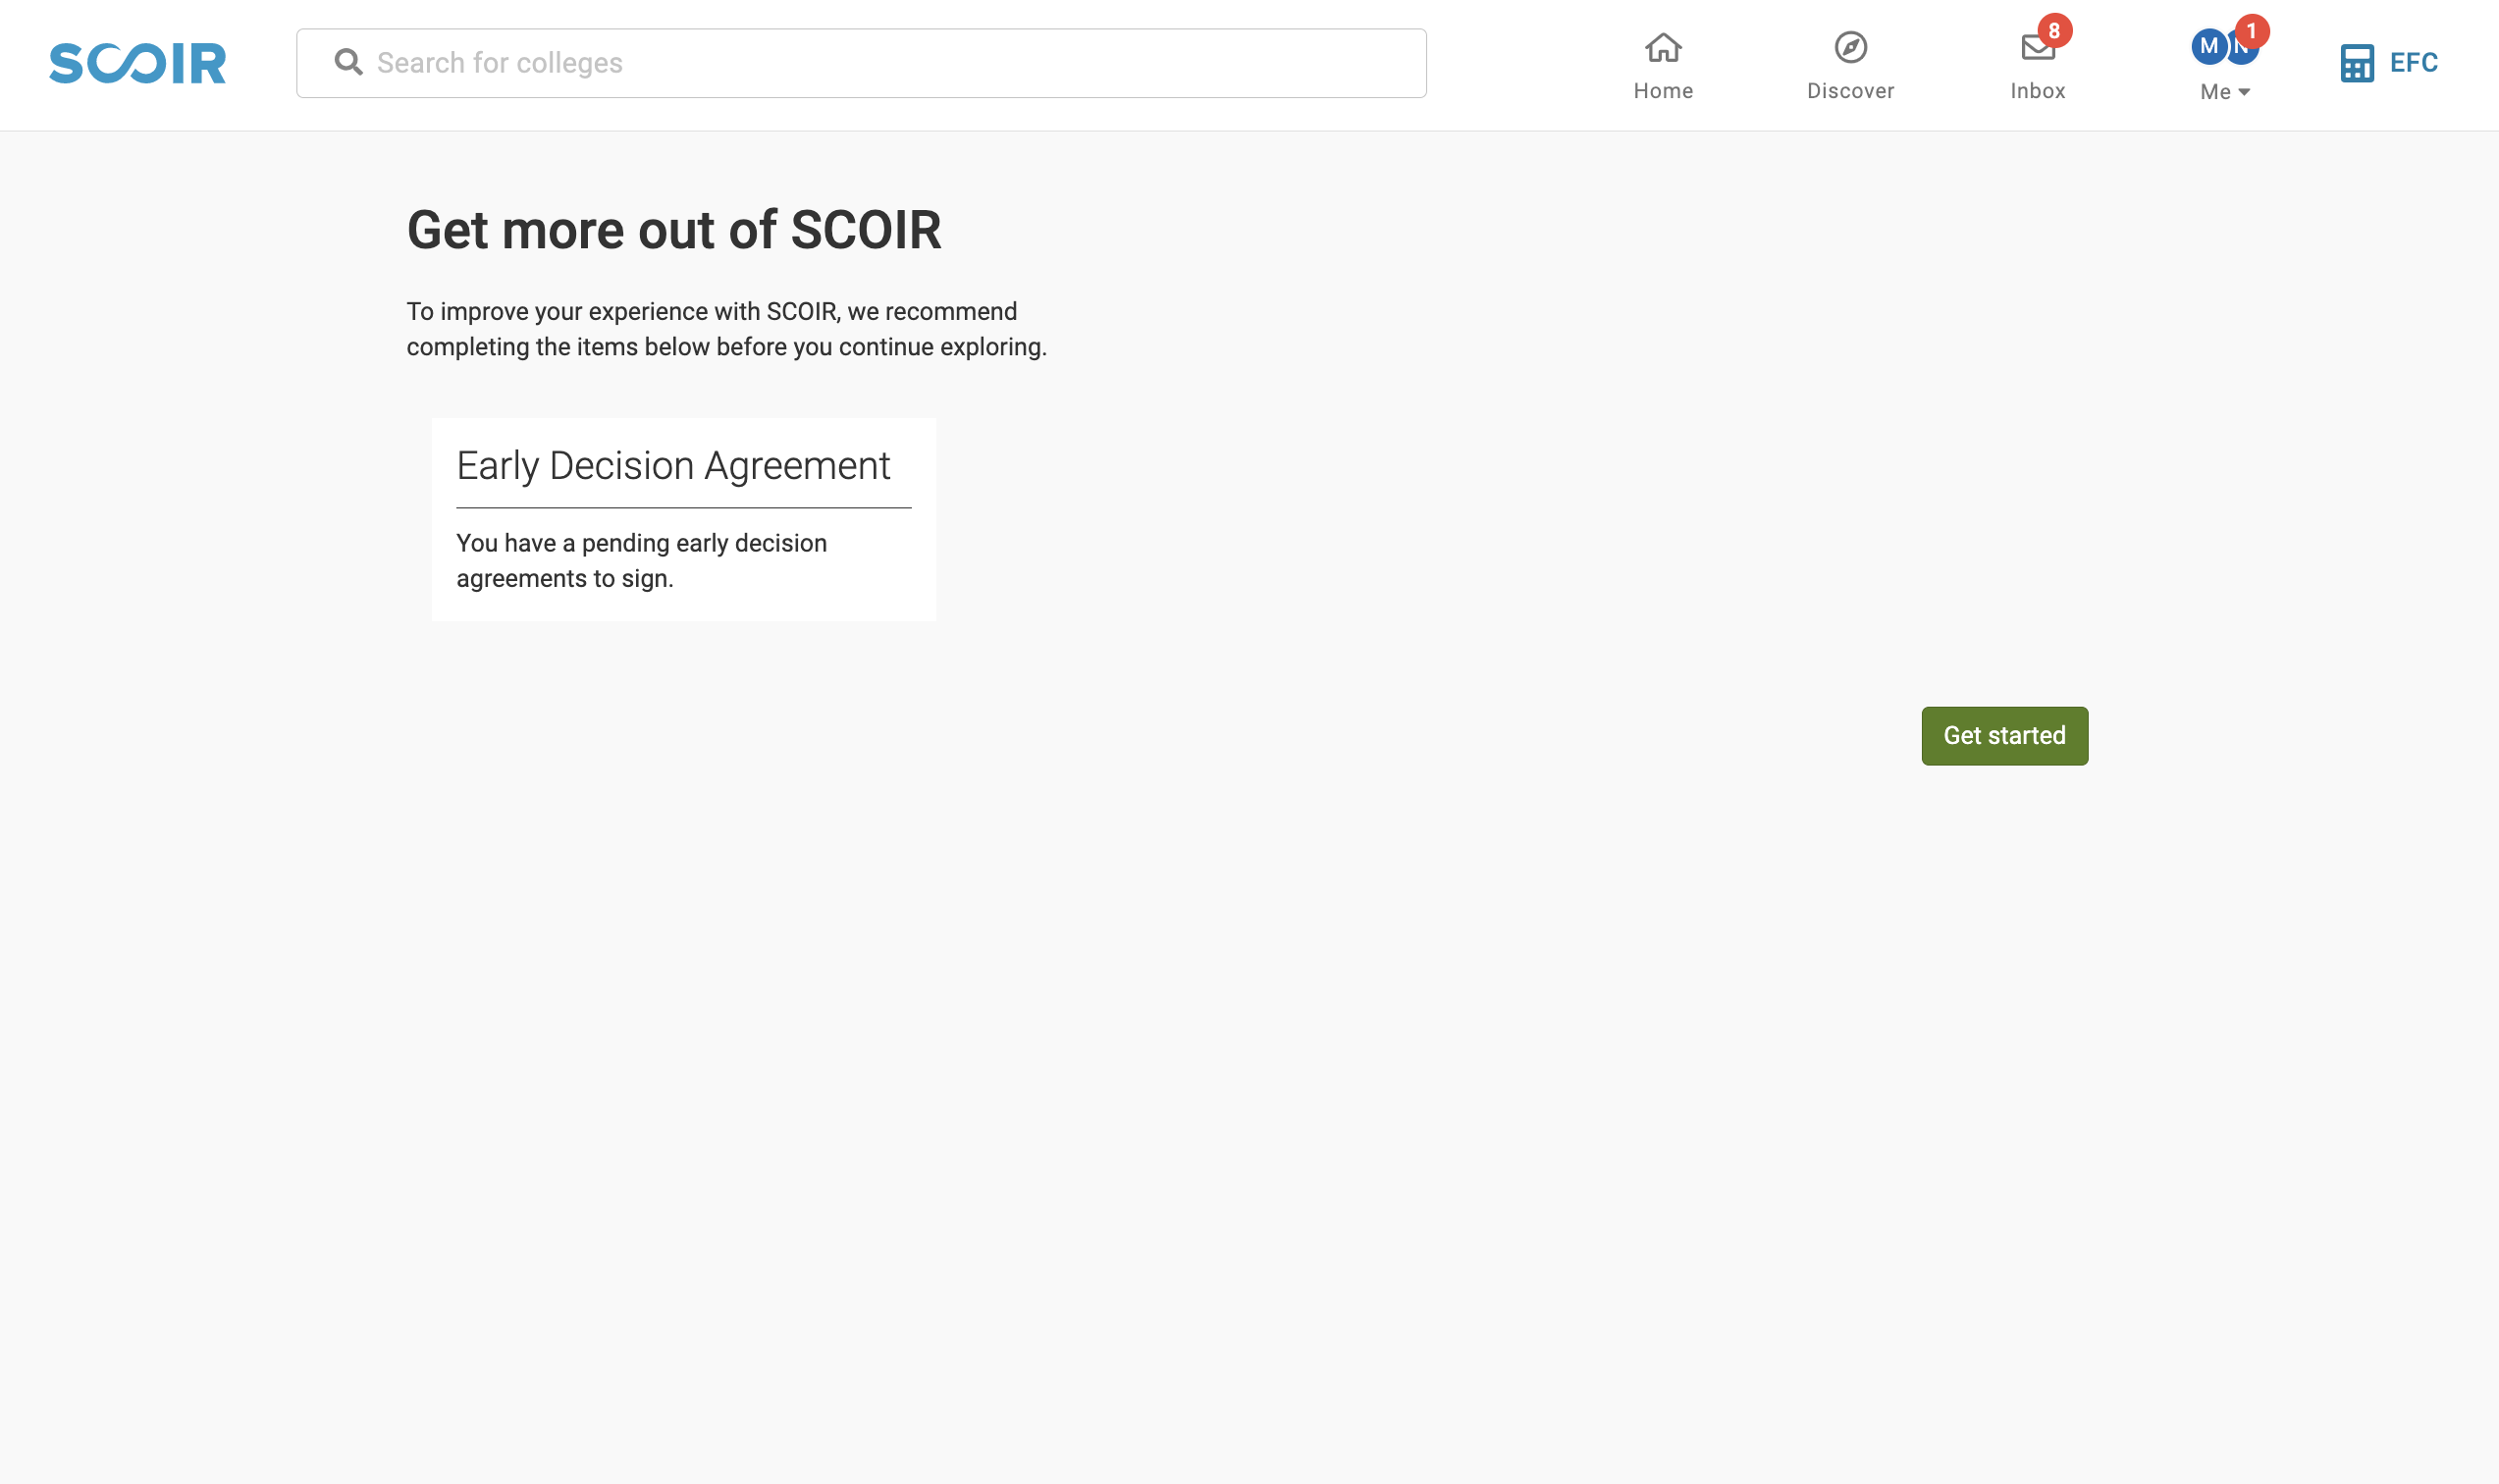Screen dimensions: 2499x1484
Task: Click the Get started button
Action: click(x=2004, y=736)
